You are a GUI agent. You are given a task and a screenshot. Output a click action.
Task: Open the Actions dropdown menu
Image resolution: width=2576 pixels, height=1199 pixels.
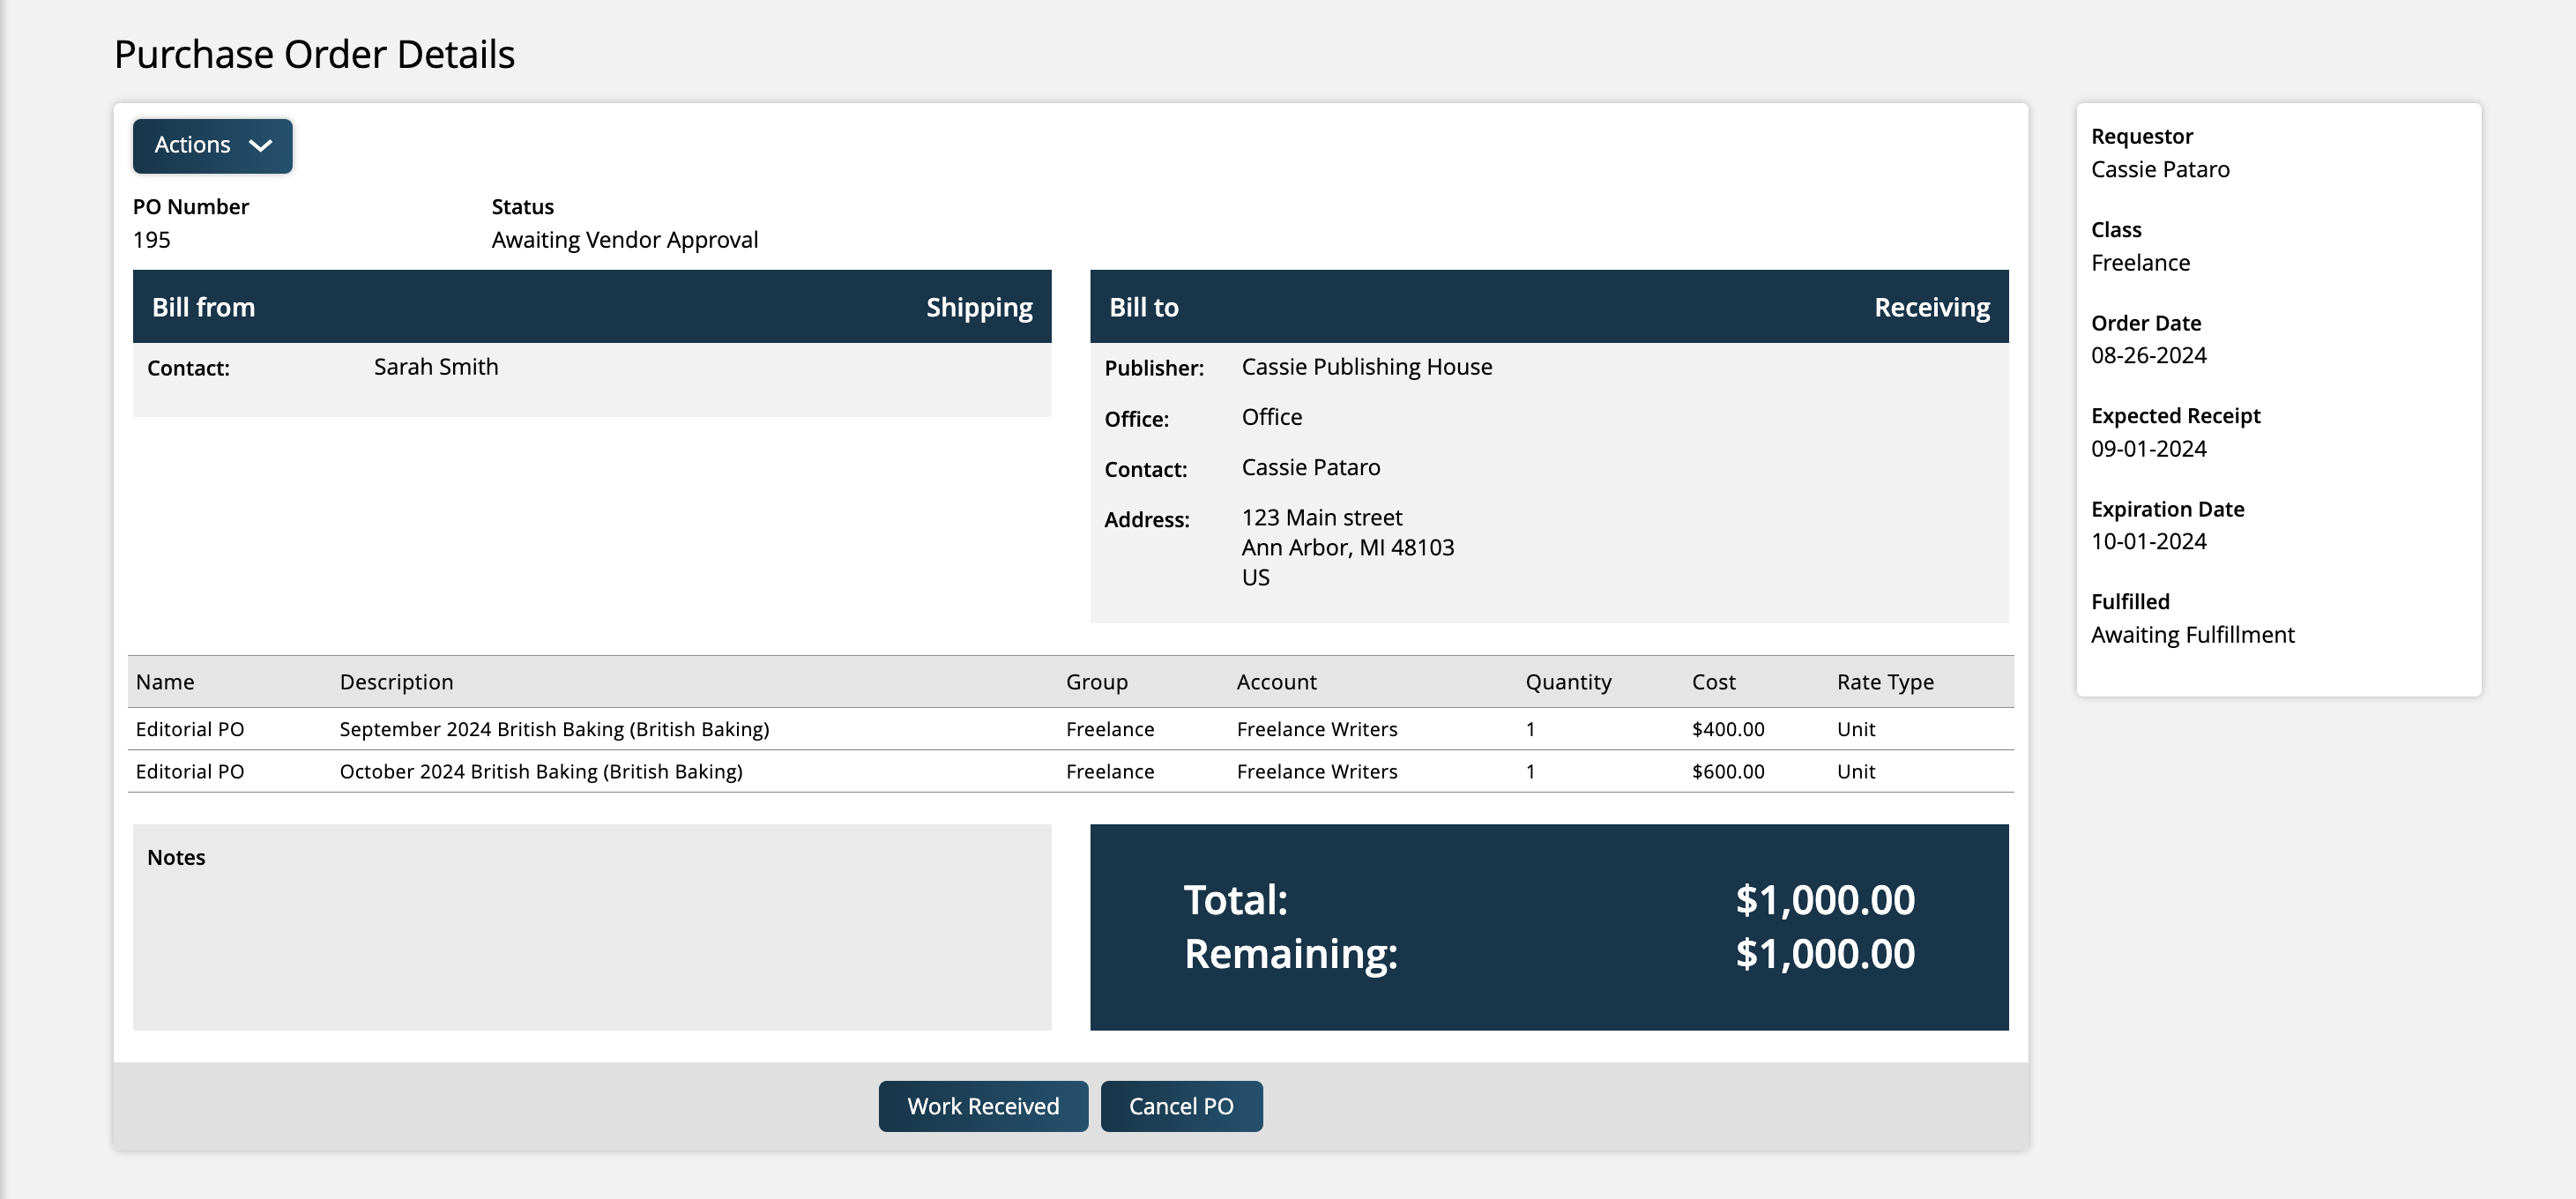click(211, 146)
